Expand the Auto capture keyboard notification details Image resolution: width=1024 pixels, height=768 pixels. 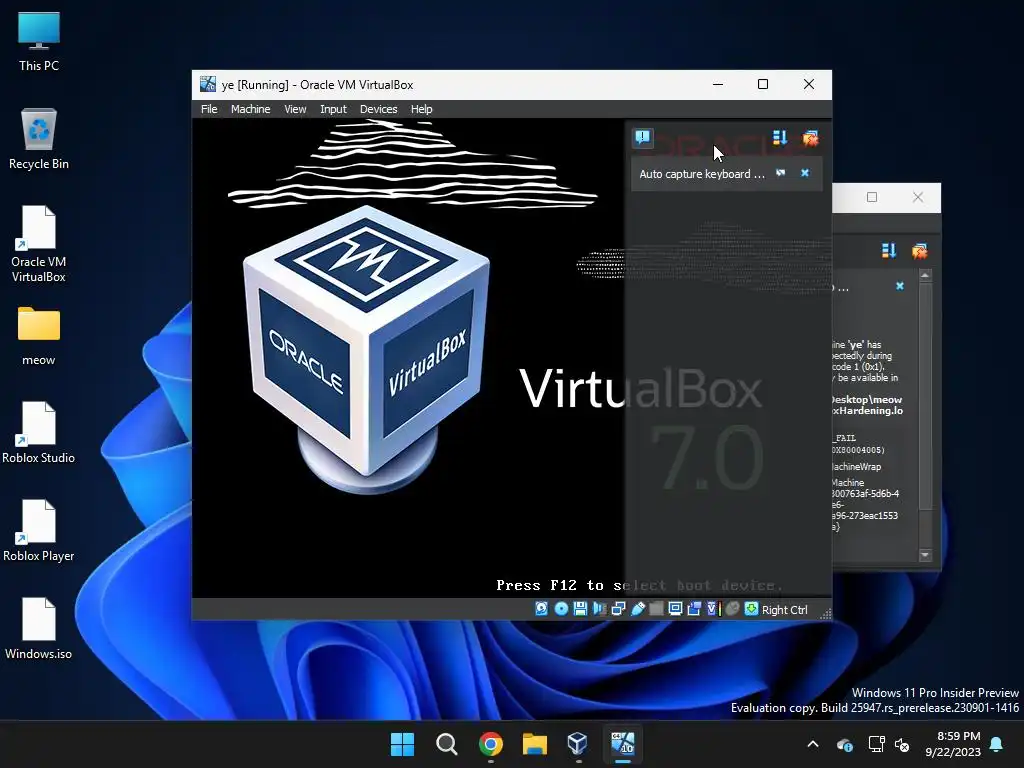click(780, 173)
